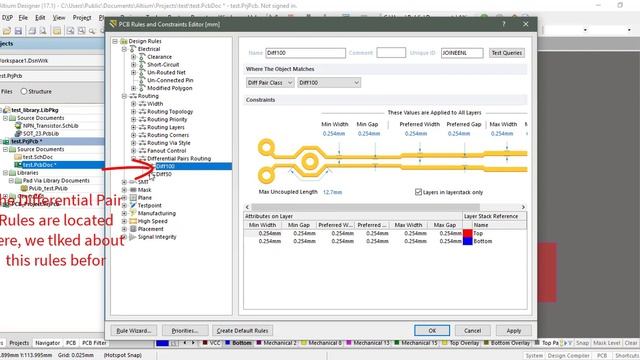
Task: Collapse the Design Rules root node
Action: 115,41
